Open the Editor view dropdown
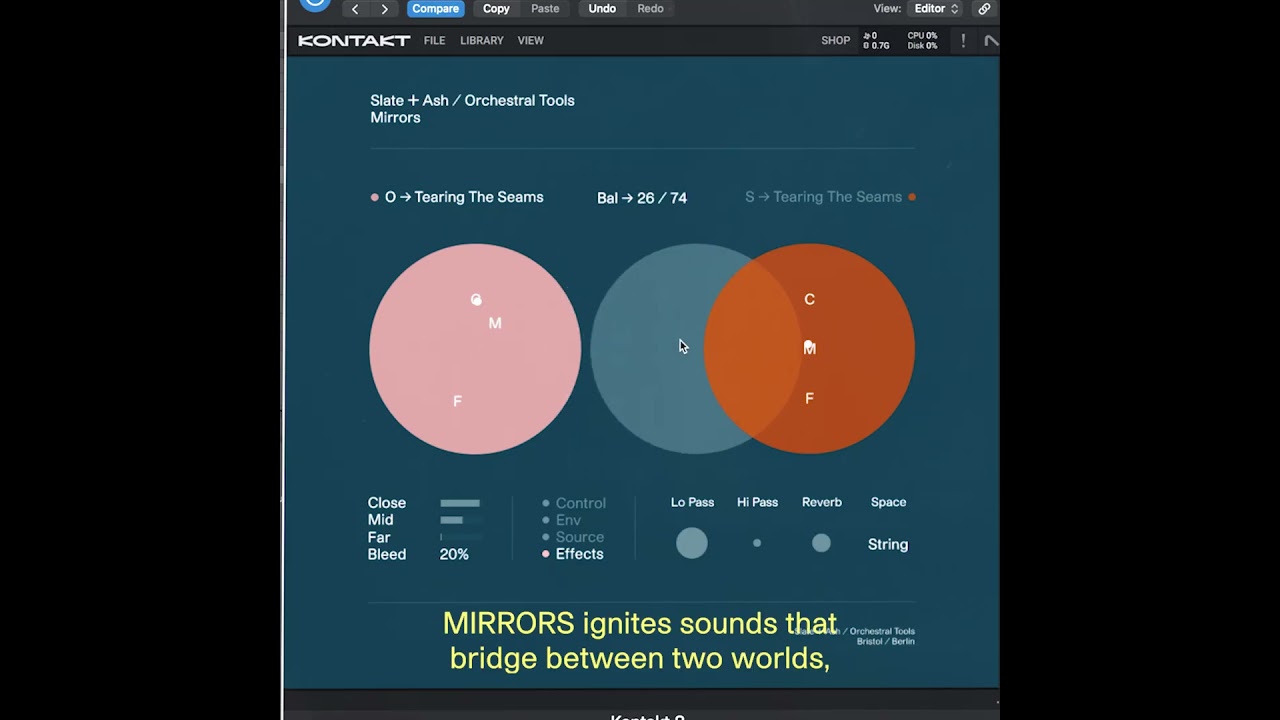Viewport: 1280px width, 720px height. (936, 9)
